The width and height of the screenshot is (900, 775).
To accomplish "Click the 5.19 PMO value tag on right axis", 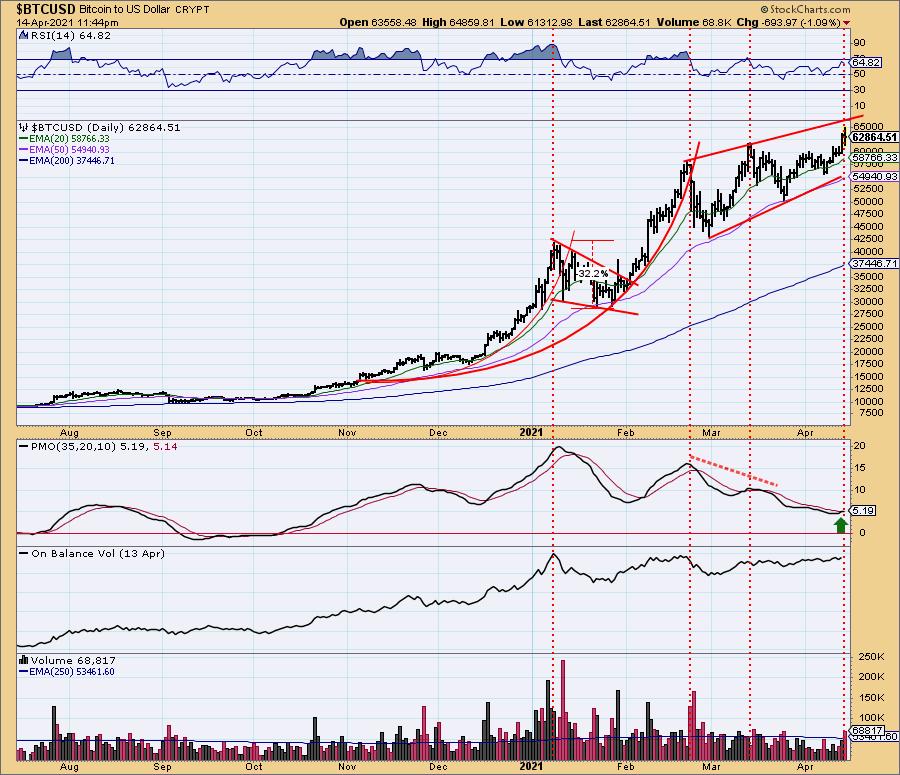I will tap(864, 510).
